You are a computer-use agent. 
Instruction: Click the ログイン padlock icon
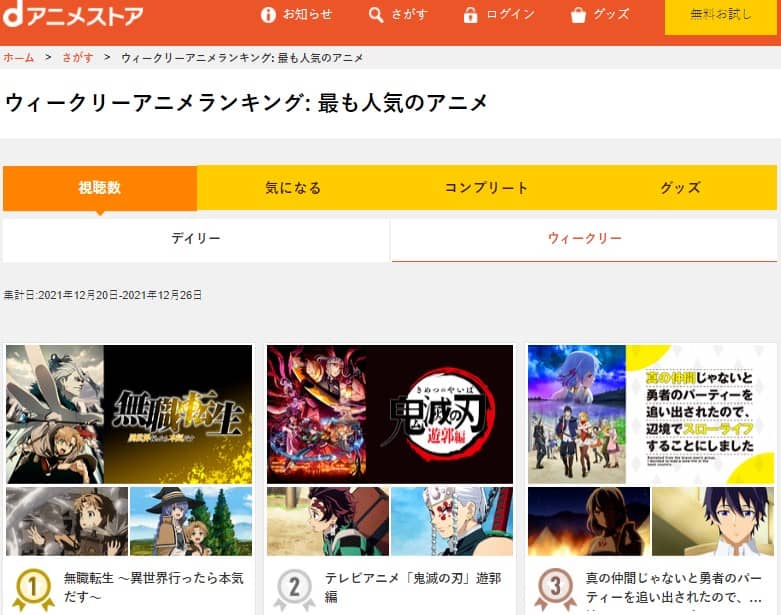click(x=470, y=15)
